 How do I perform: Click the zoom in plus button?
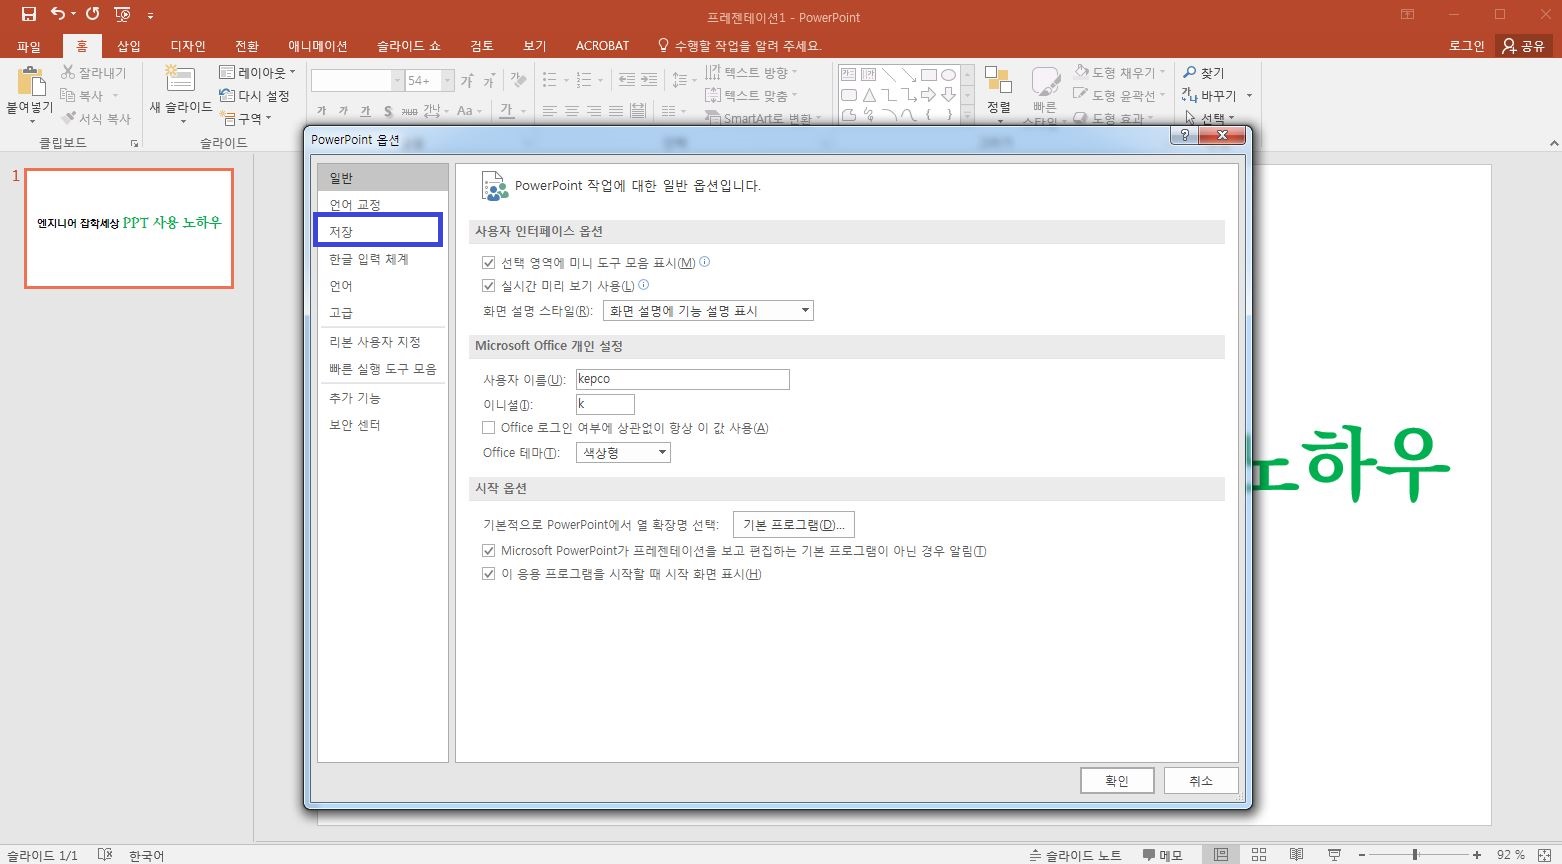click(1477, 855)
